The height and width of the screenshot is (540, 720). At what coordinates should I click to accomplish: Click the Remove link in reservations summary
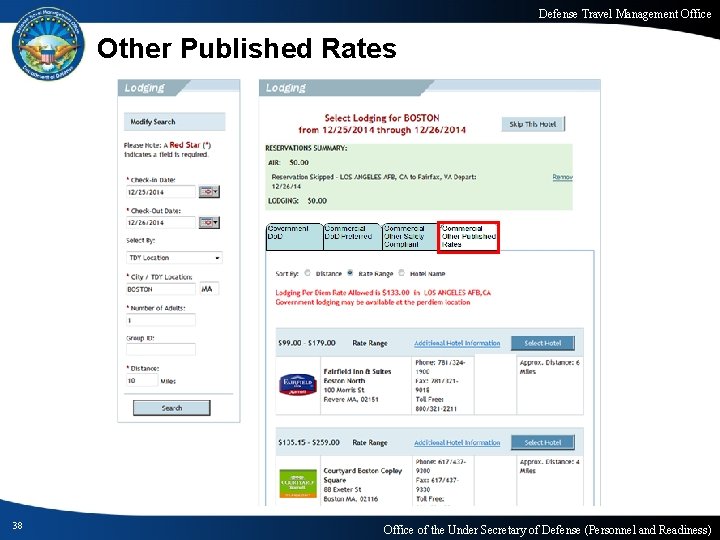(562, 177)
